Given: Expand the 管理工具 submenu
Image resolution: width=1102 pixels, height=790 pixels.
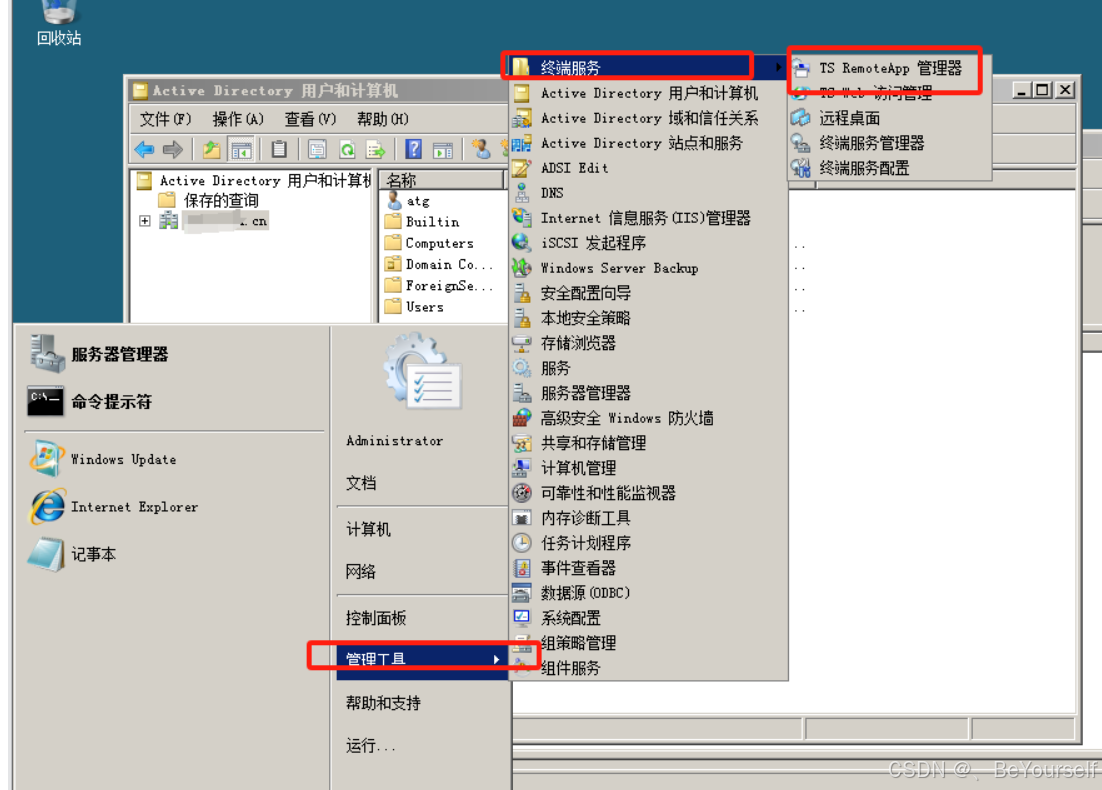Looking at the screenshot, I should 422,659.
